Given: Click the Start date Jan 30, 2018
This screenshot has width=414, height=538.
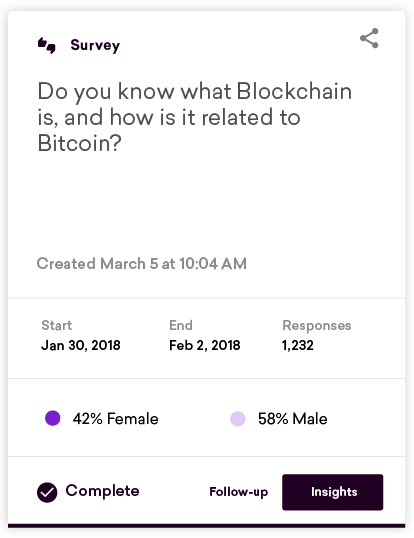Looking at the screenshot, I should (x=81, y=345).
